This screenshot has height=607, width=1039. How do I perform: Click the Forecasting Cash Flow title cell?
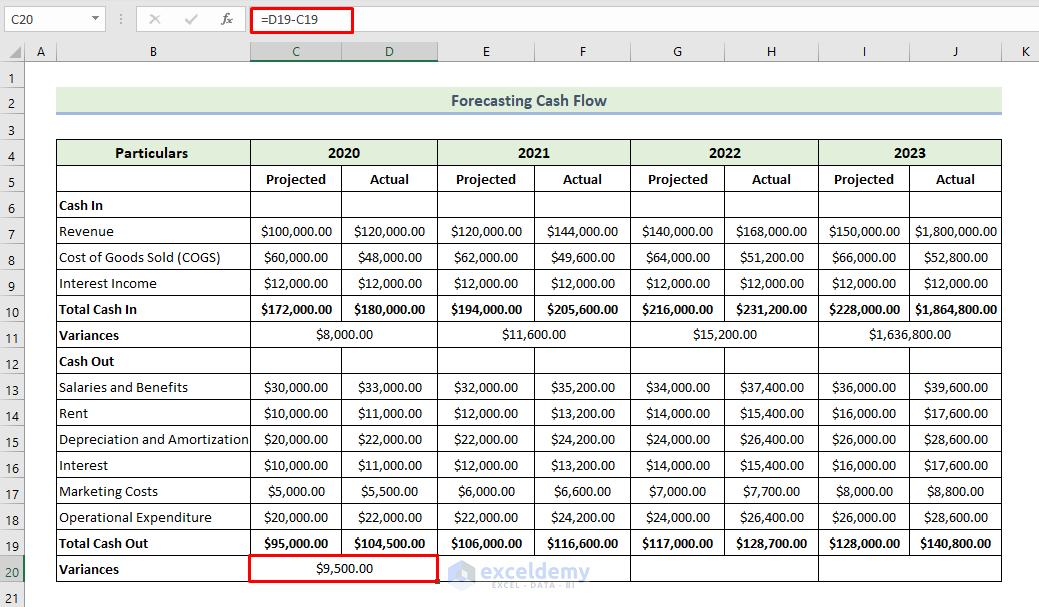click(x=529, y=101)
